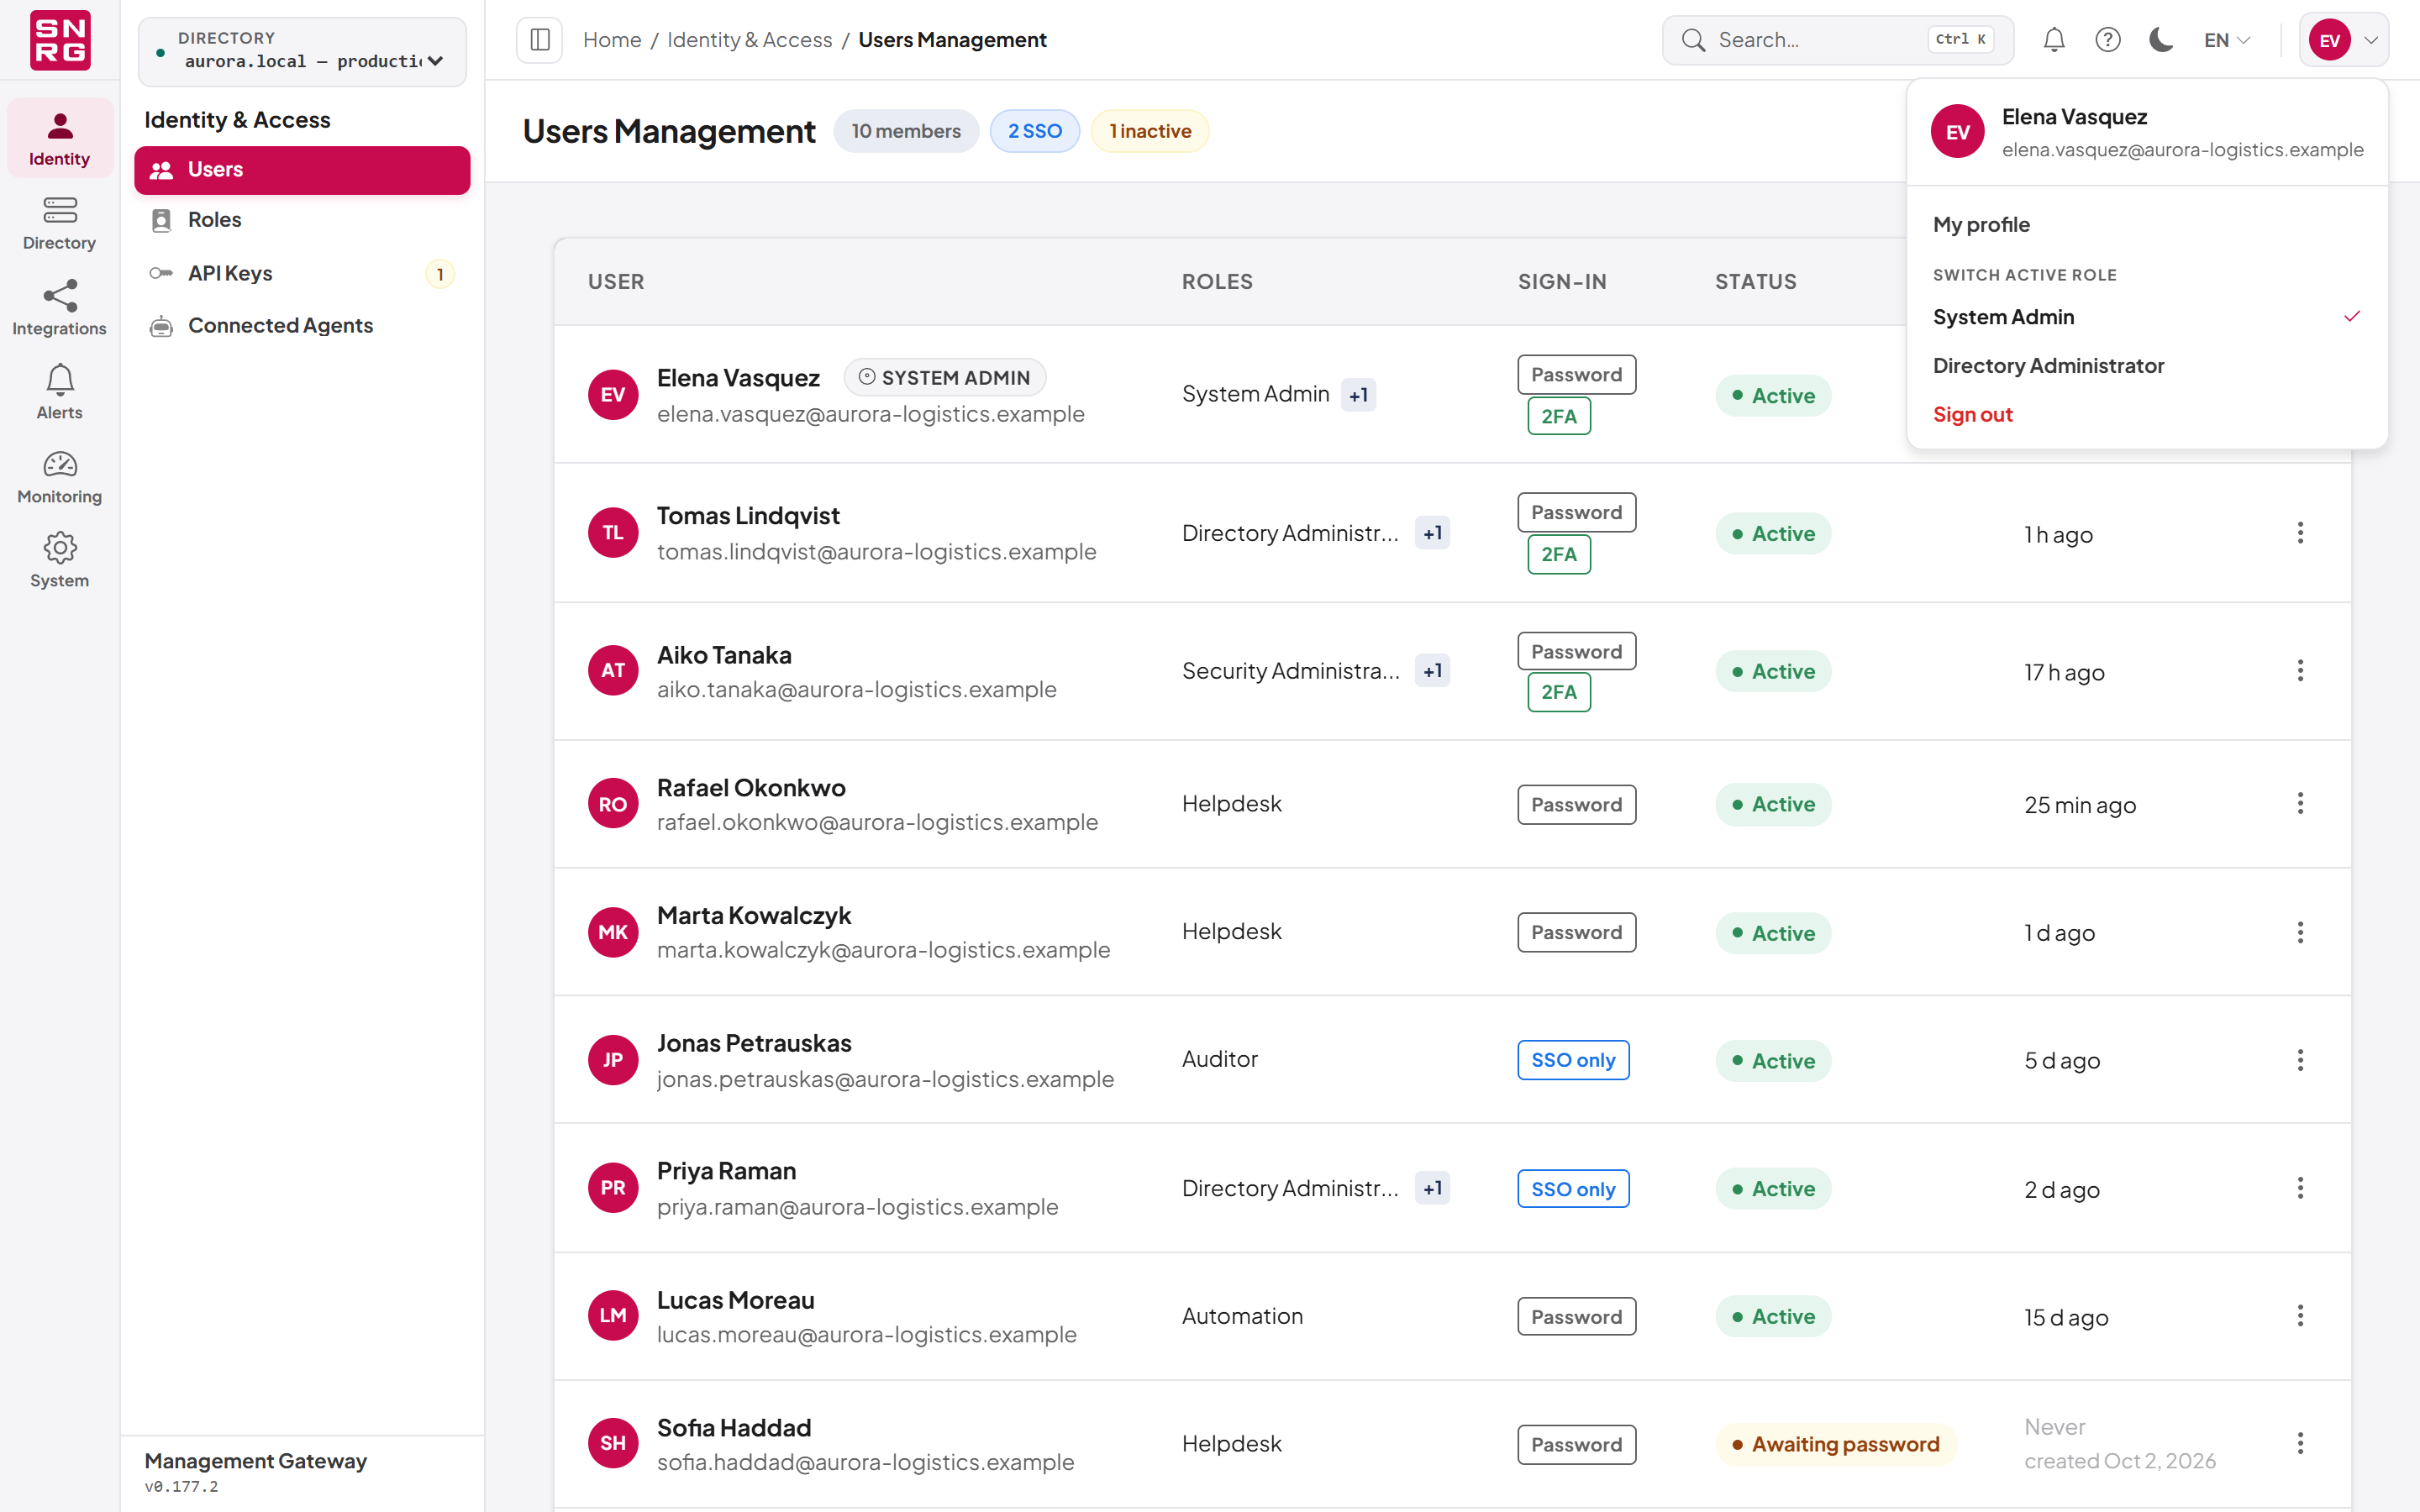Viewport: 2420px width, 1512px height.
Task: Switch to dark mode with moon icon
Action: [2161, 40]
